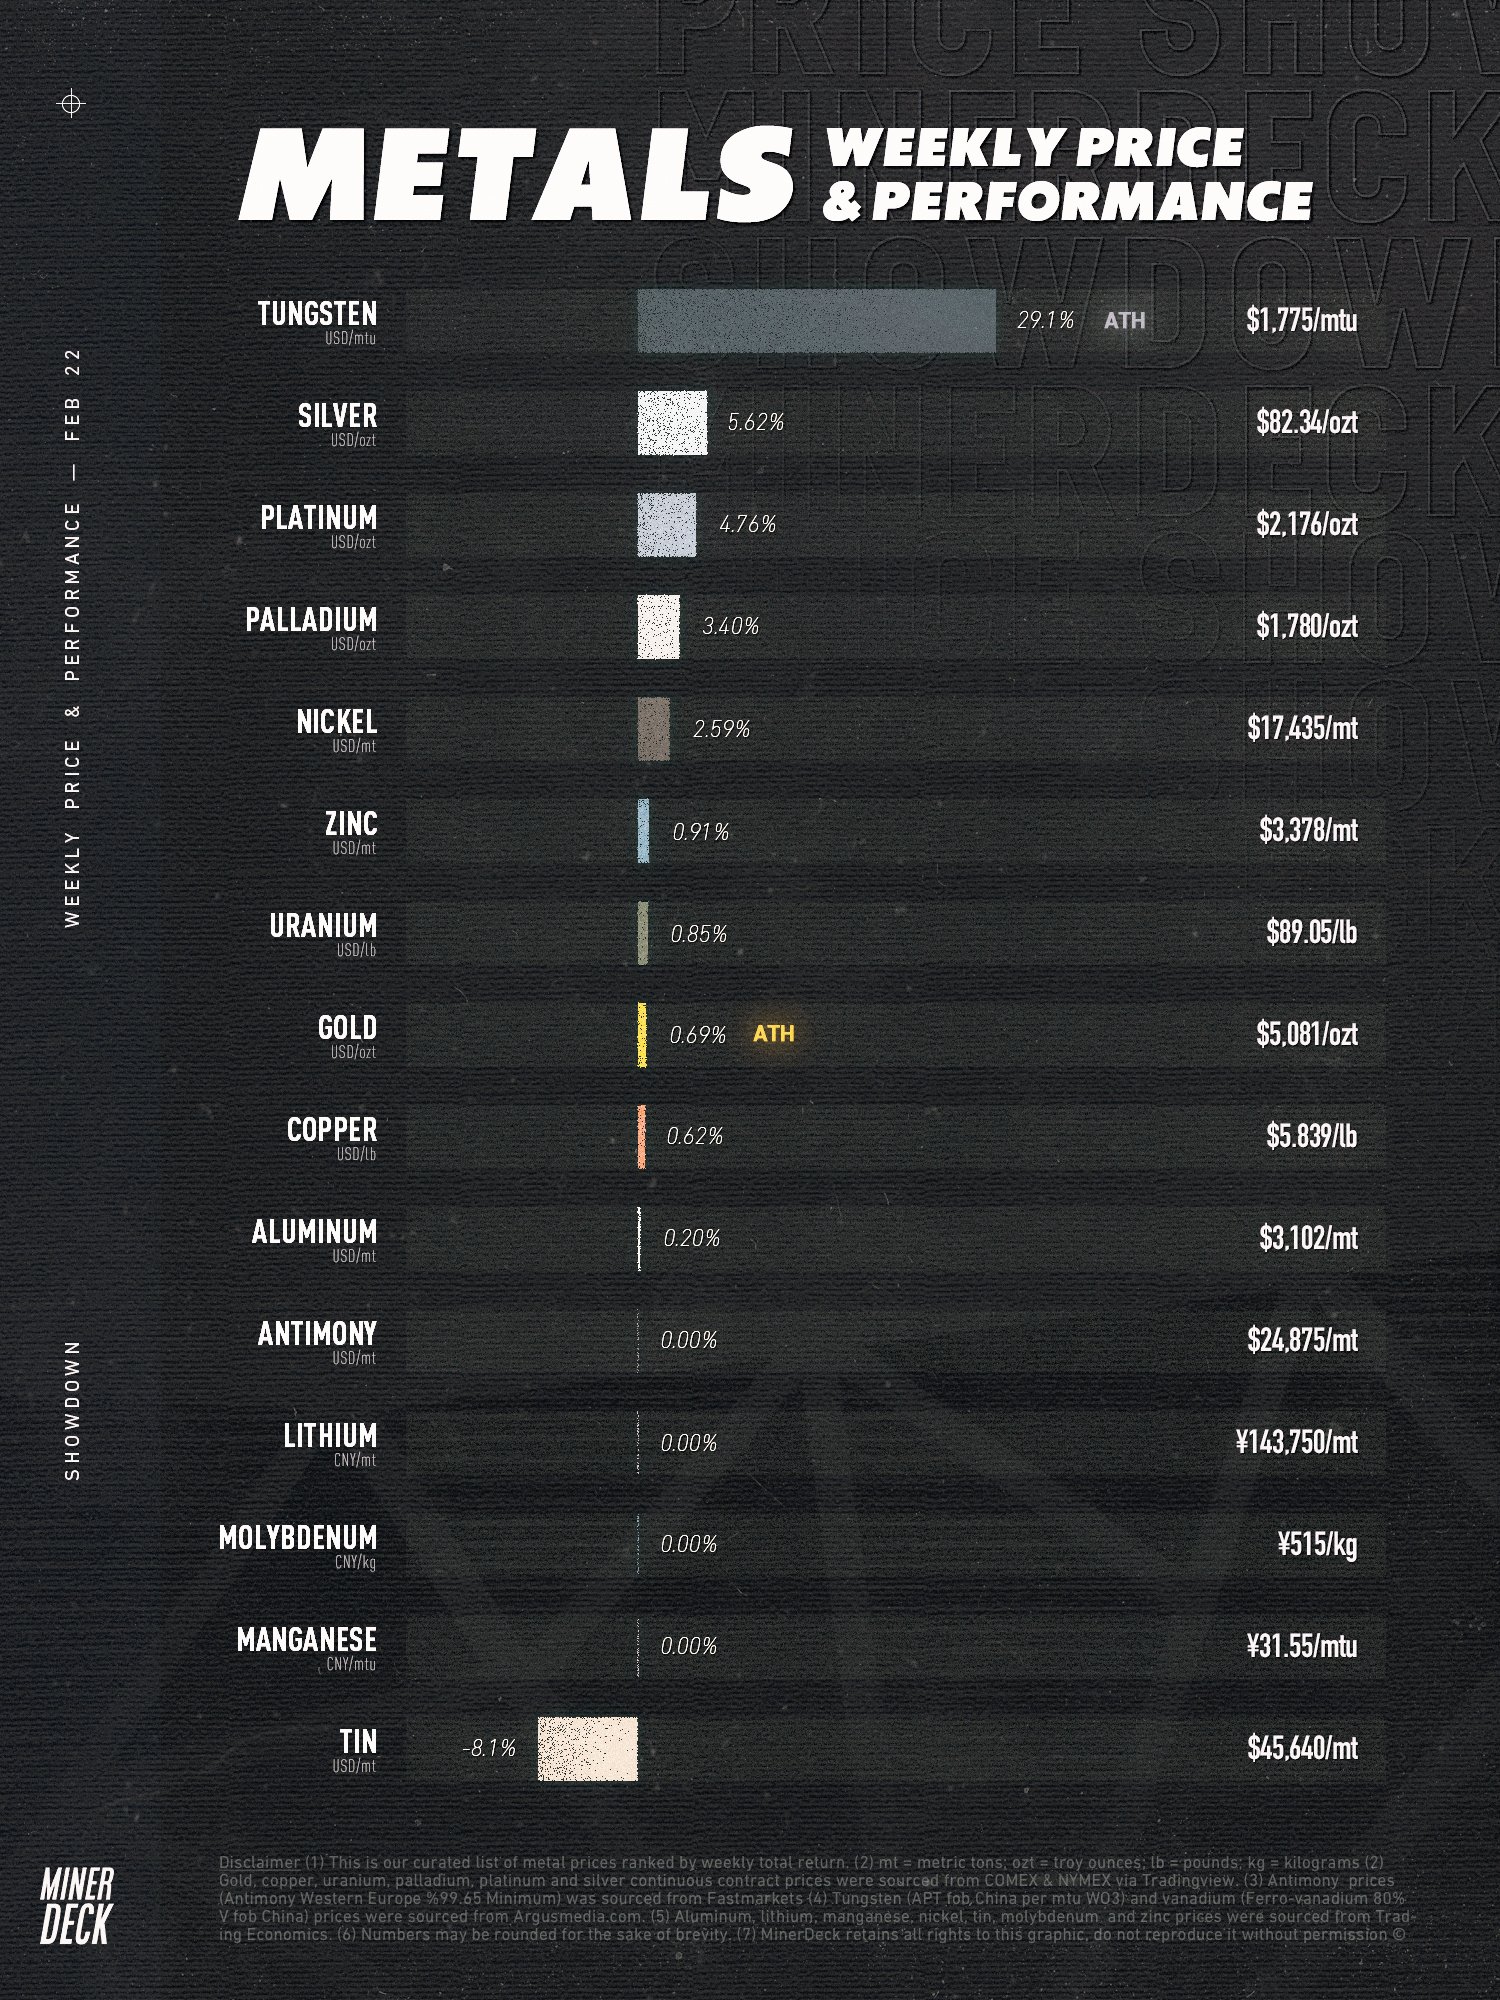1500x2000 pixels.
Task: Click the $82.34/ozt silver price
Action: click(1306, 422)
